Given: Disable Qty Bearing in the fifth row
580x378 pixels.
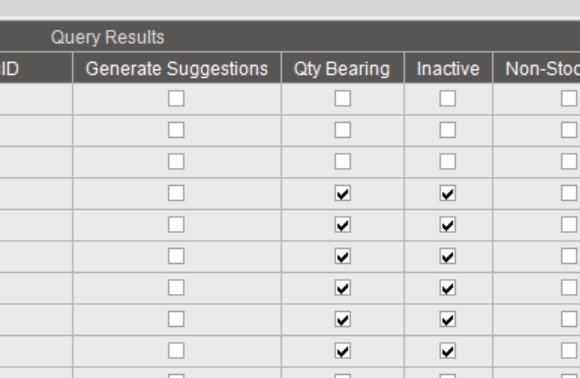Looking at the screenshot, I should click(343, 225).
